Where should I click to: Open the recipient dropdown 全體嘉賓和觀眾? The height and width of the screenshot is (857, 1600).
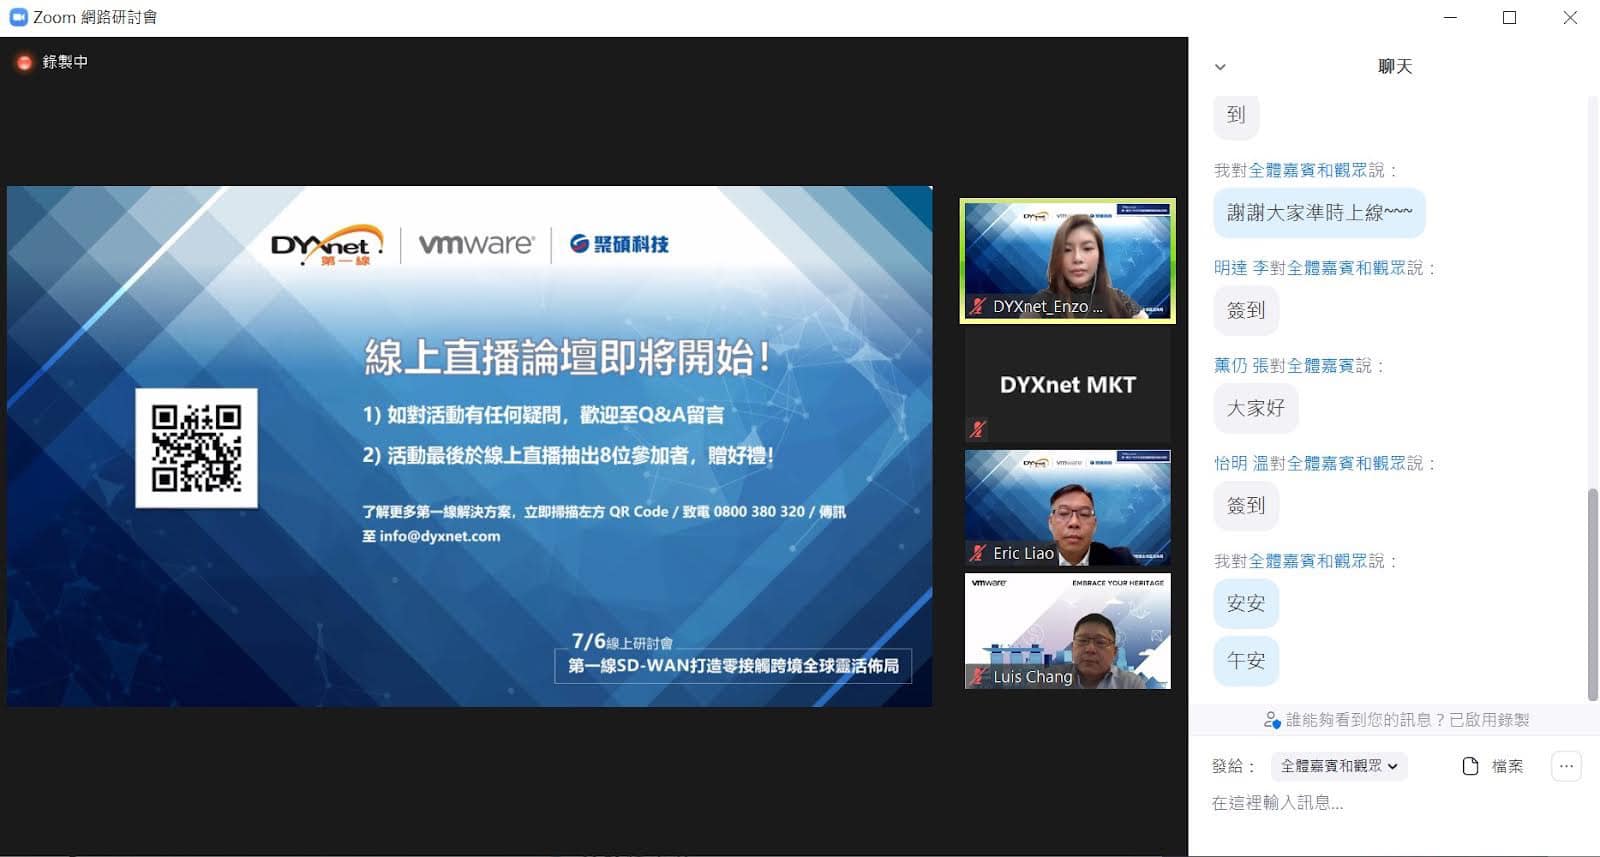click(x=1340, y=766)
